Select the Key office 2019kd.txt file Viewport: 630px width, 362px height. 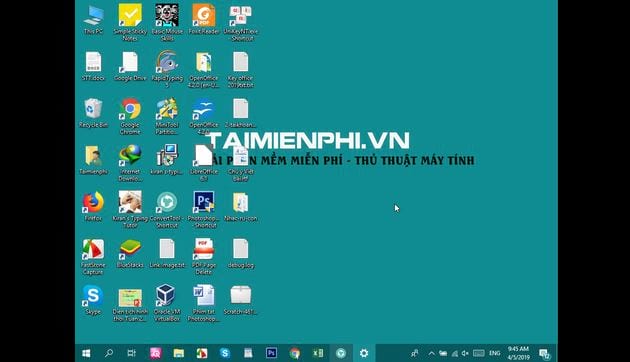(241, 69)
